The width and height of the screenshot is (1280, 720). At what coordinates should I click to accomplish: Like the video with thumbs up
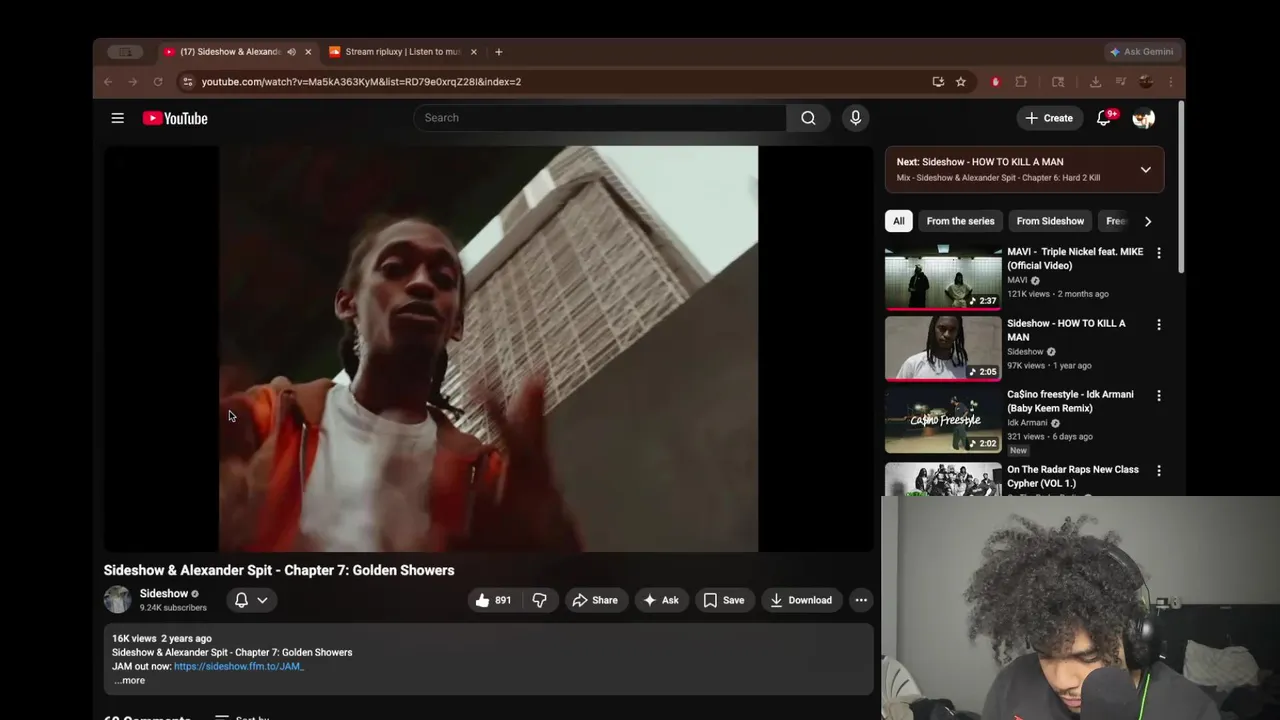click(x=493, y=600)
